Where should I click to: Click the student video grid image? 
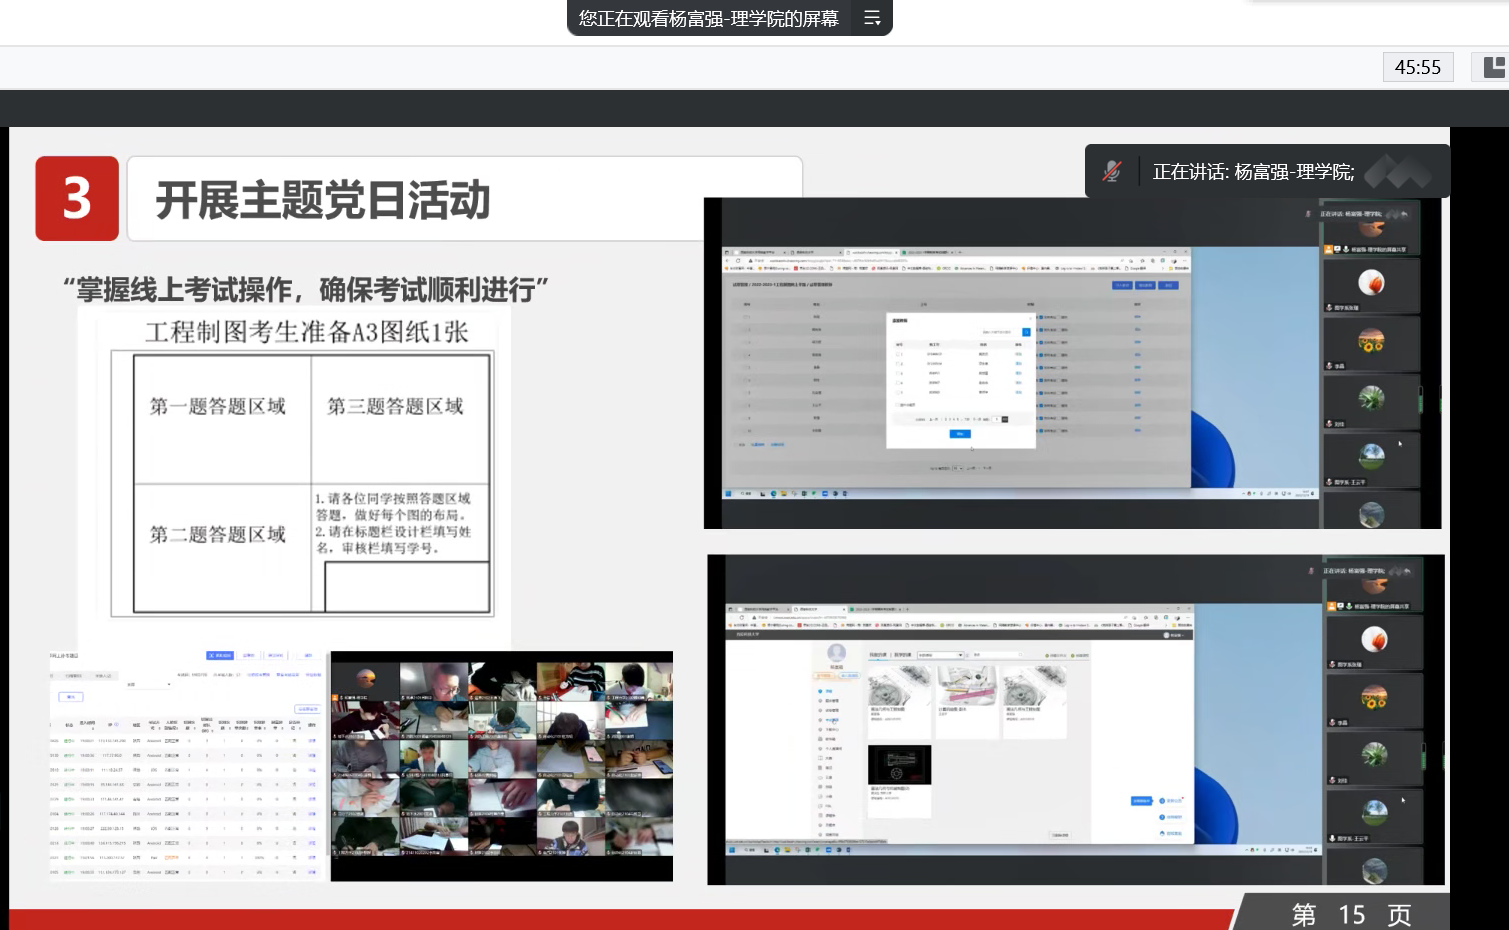point(501,766)
